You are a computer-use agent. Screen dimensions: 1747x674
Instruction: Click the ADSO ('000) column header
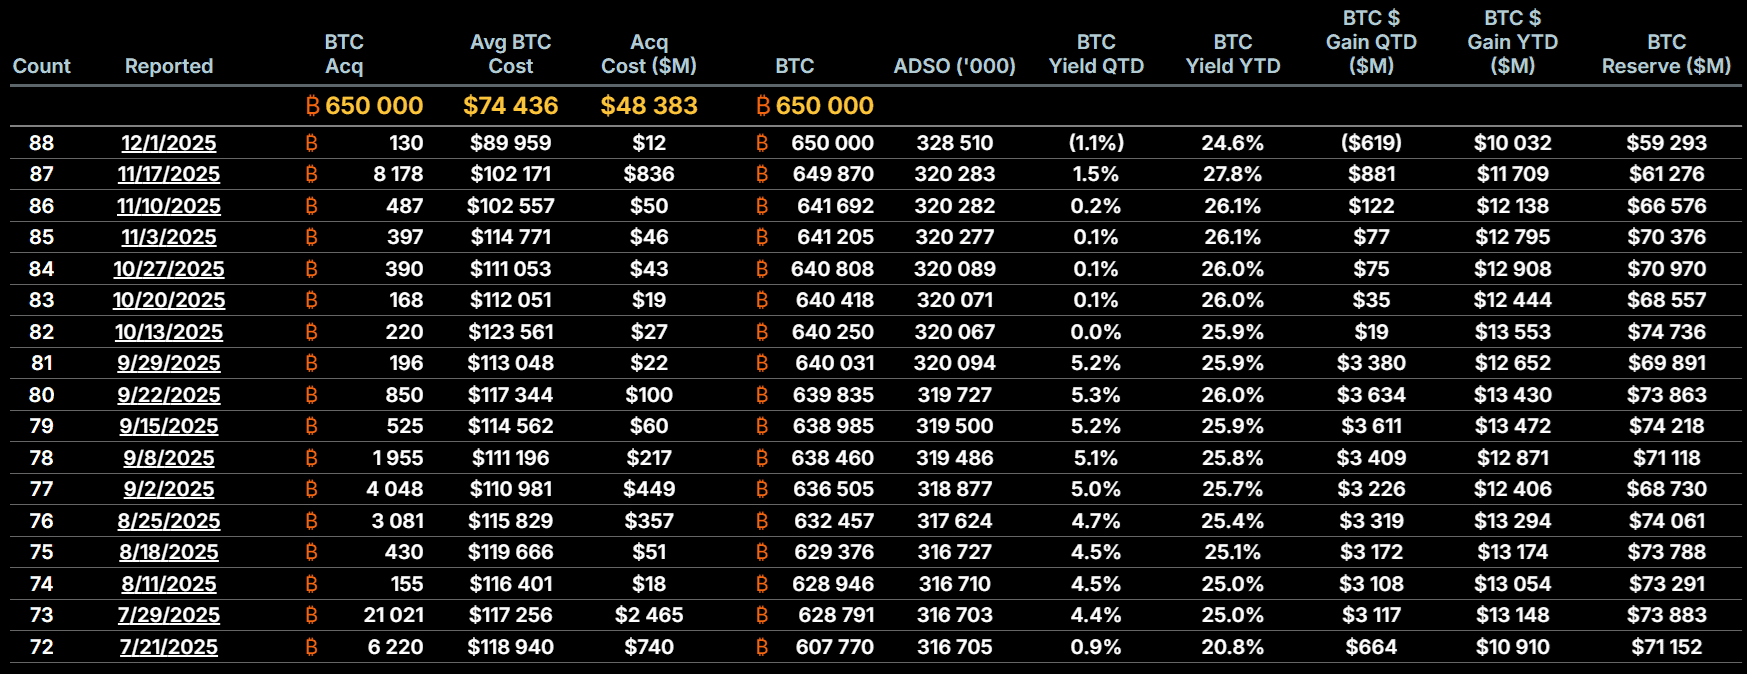tap(954, 66)
